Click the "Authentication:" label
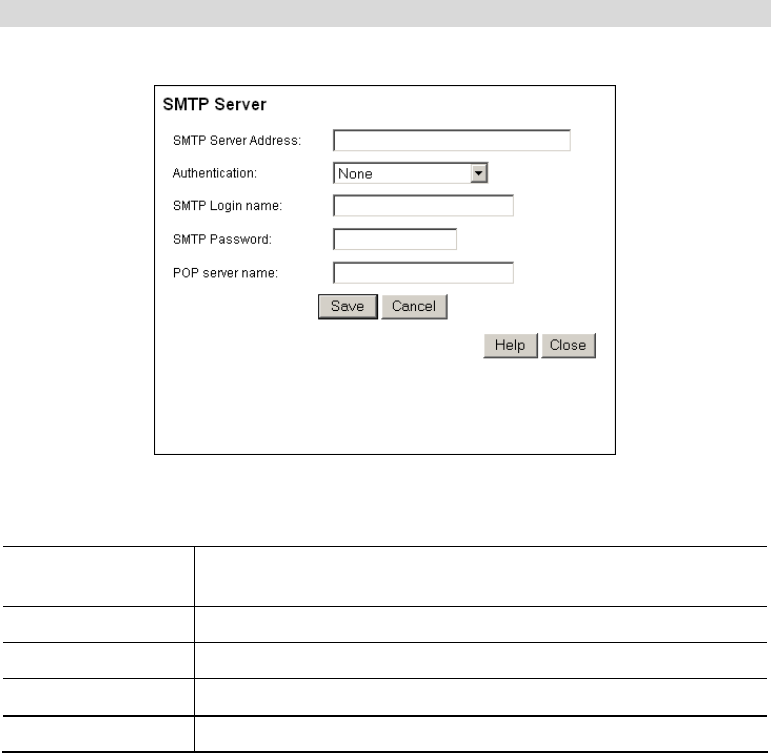Screen dimensions: 771x753 tap(214, 173)
